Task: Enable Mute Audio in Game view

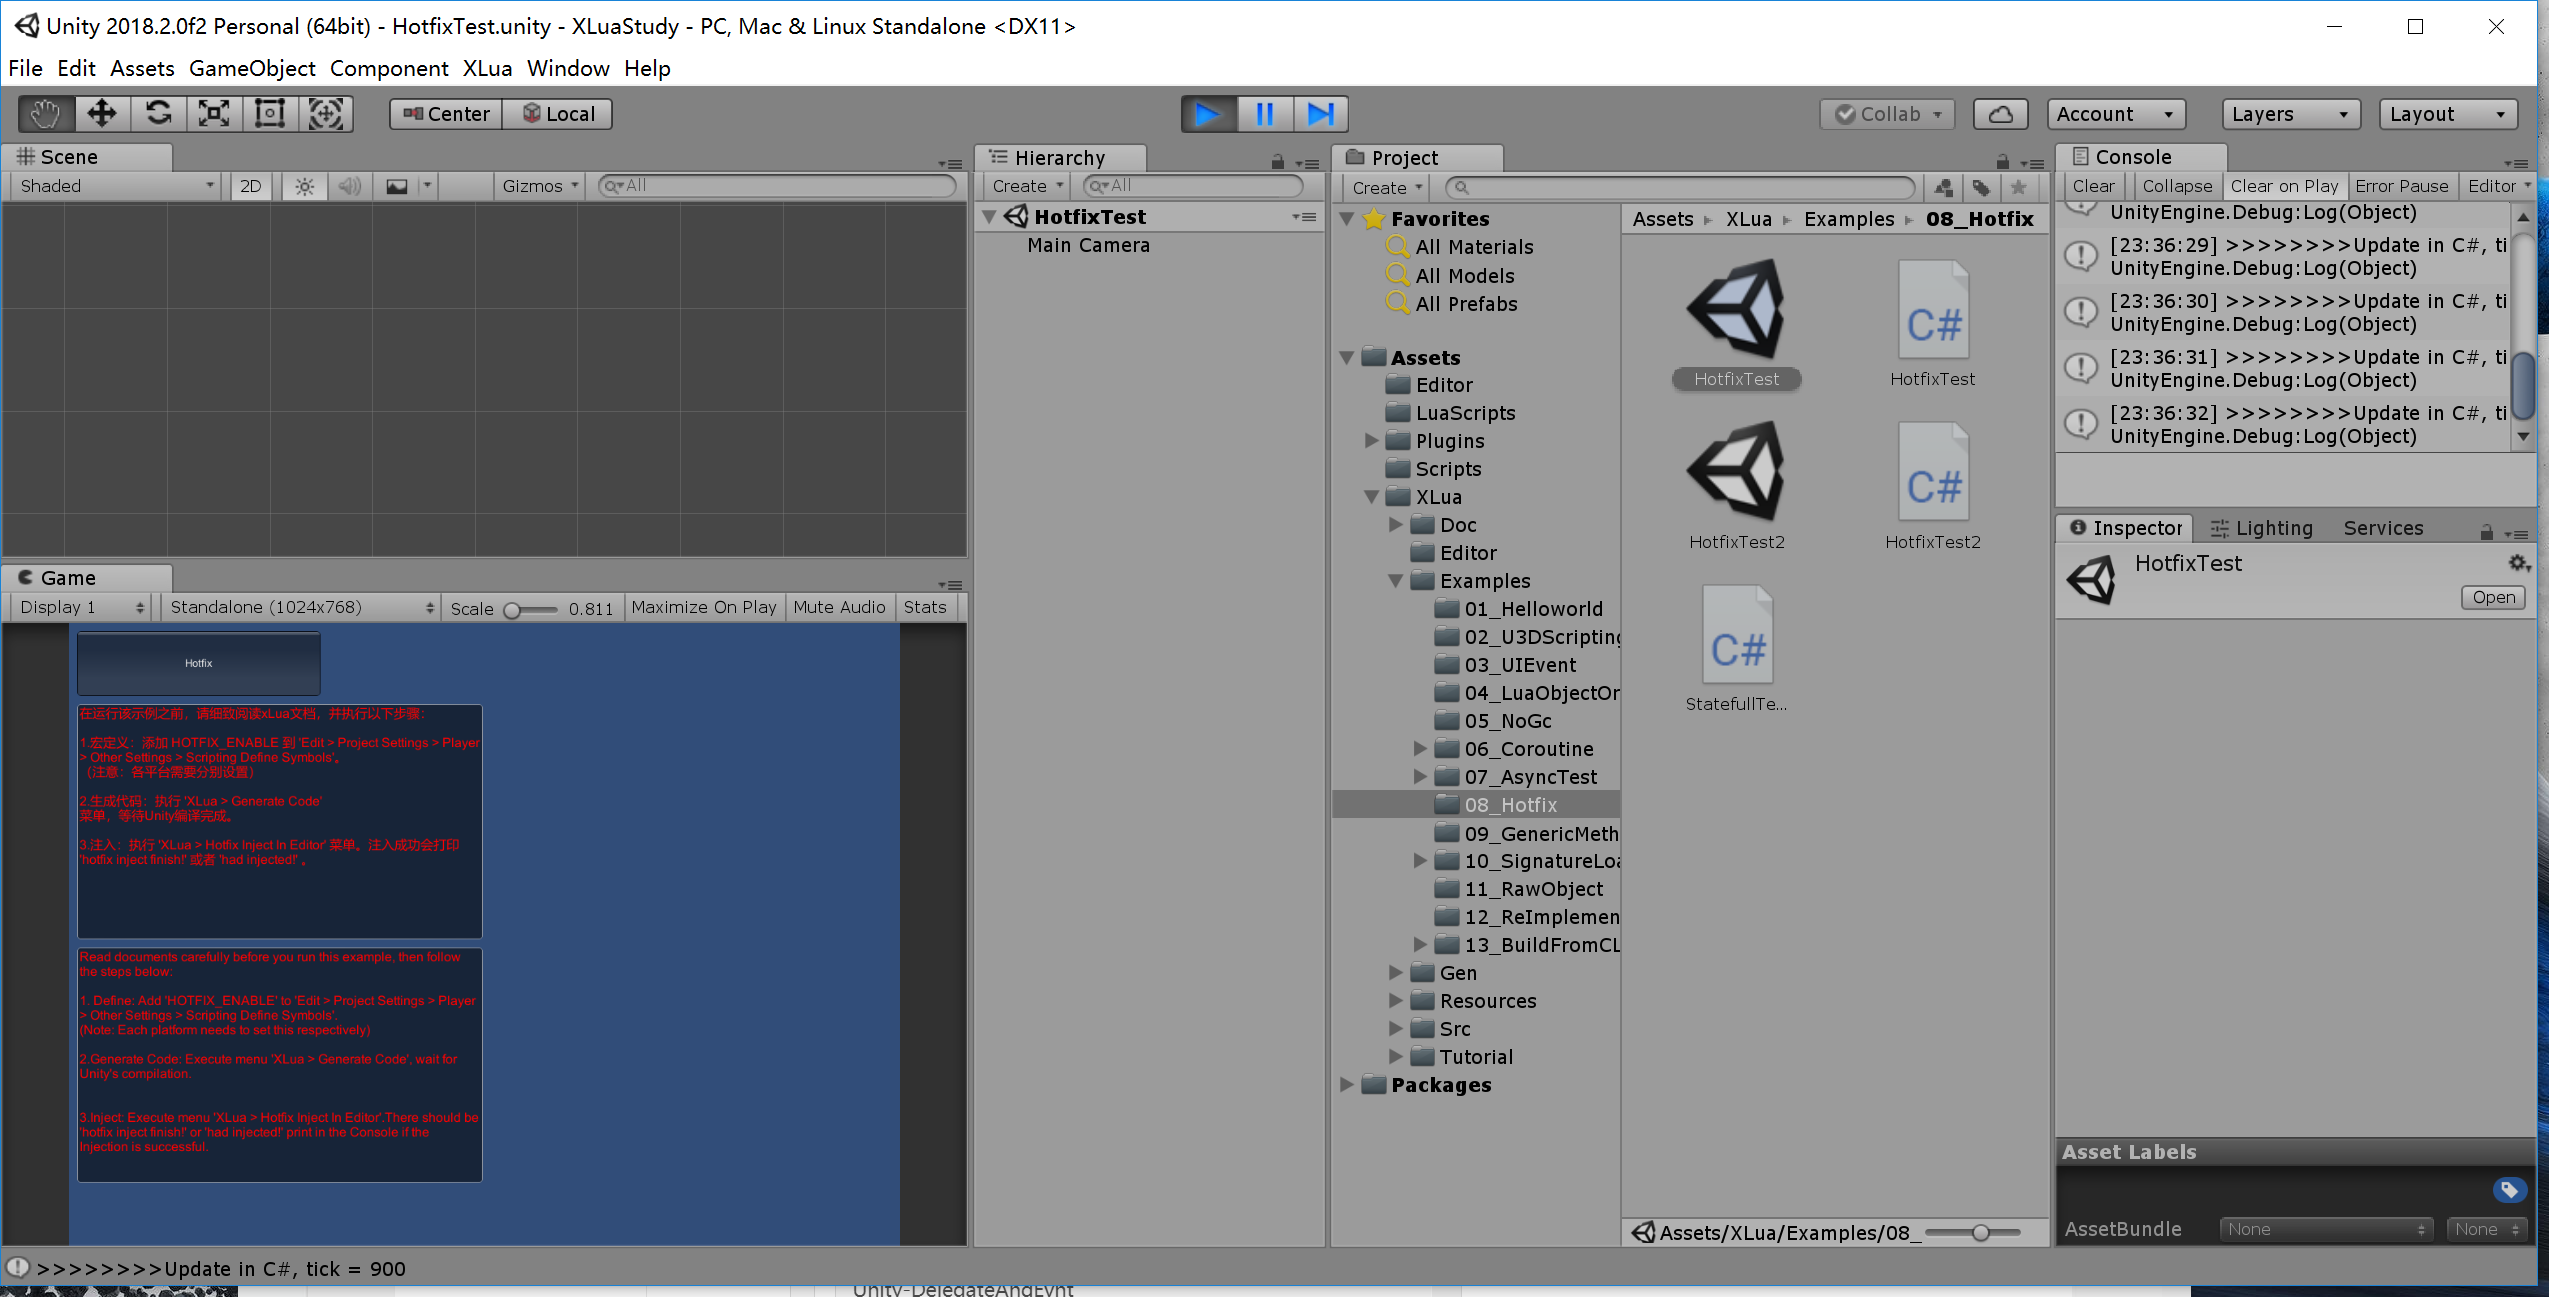Action: tap(839, 606)
